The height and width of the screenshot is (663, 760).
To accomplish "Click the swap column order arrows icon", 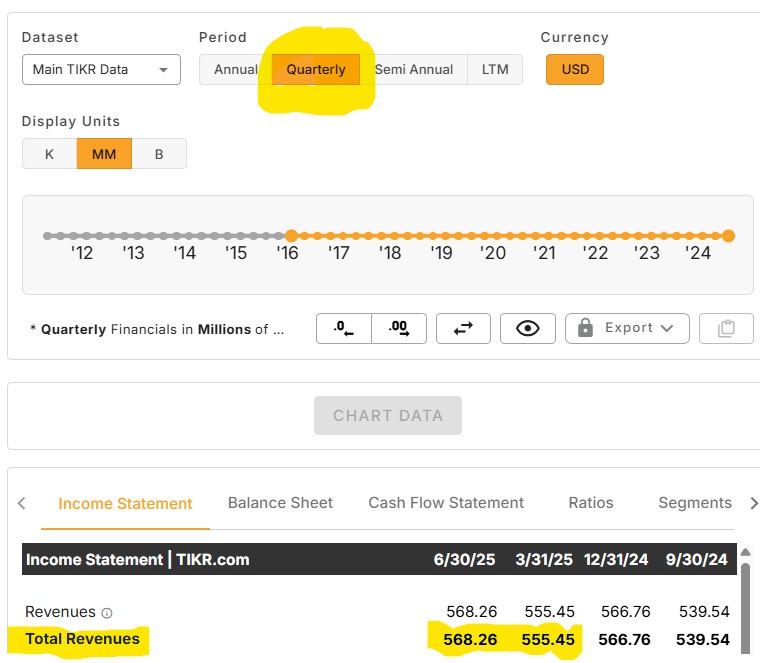I will (x=463, y=328).
